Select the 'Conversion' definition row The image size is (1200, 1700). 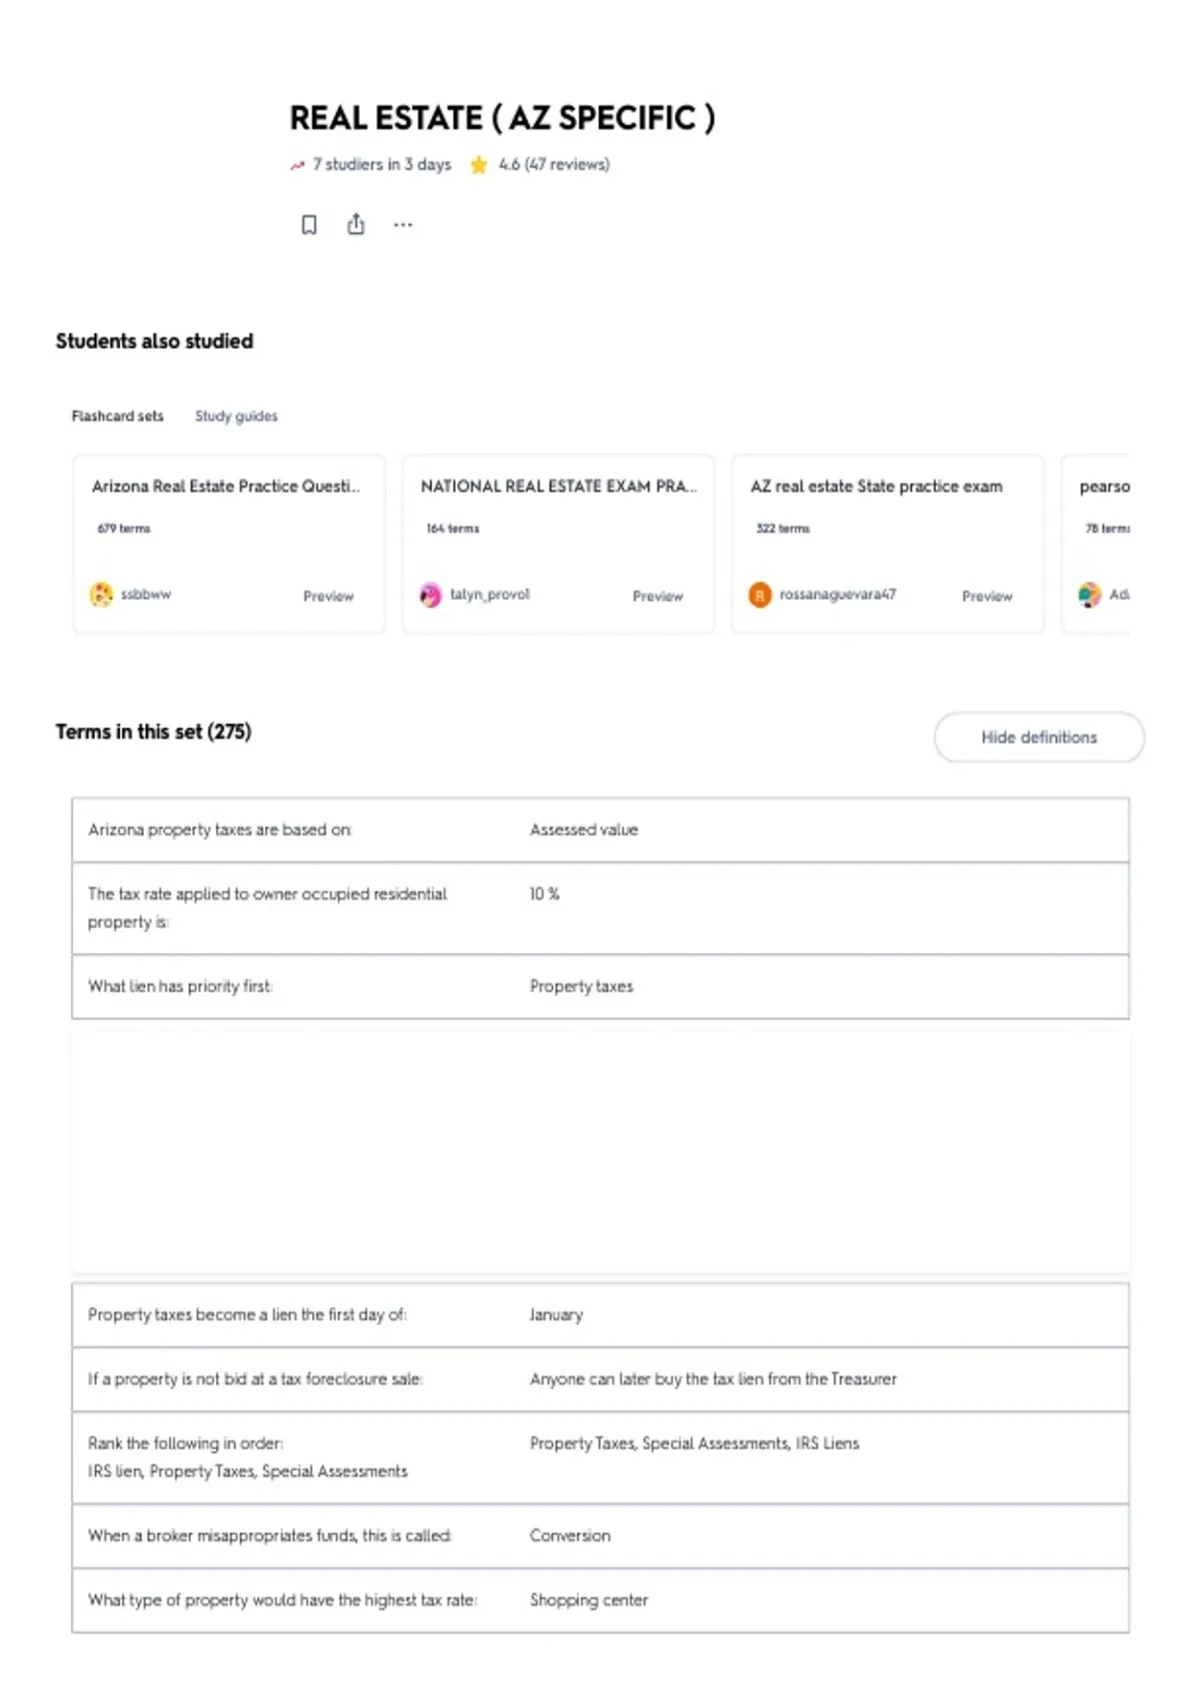tap(600, 1536)
